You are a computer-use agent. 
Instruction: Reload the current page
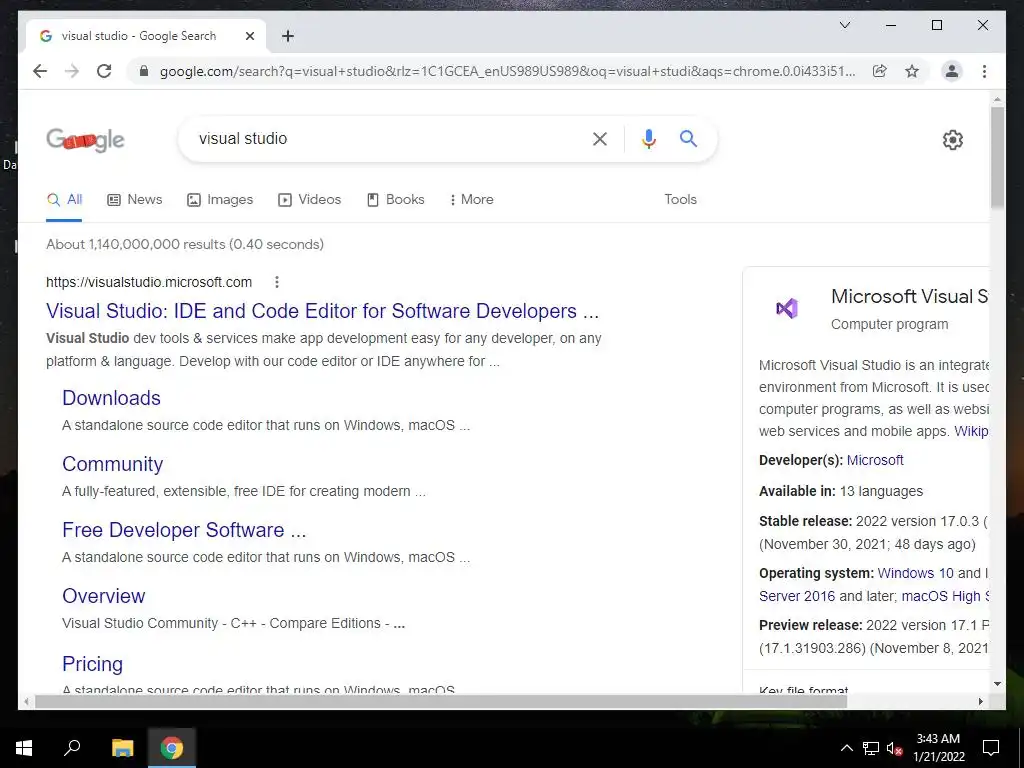(x=104, y=71)
